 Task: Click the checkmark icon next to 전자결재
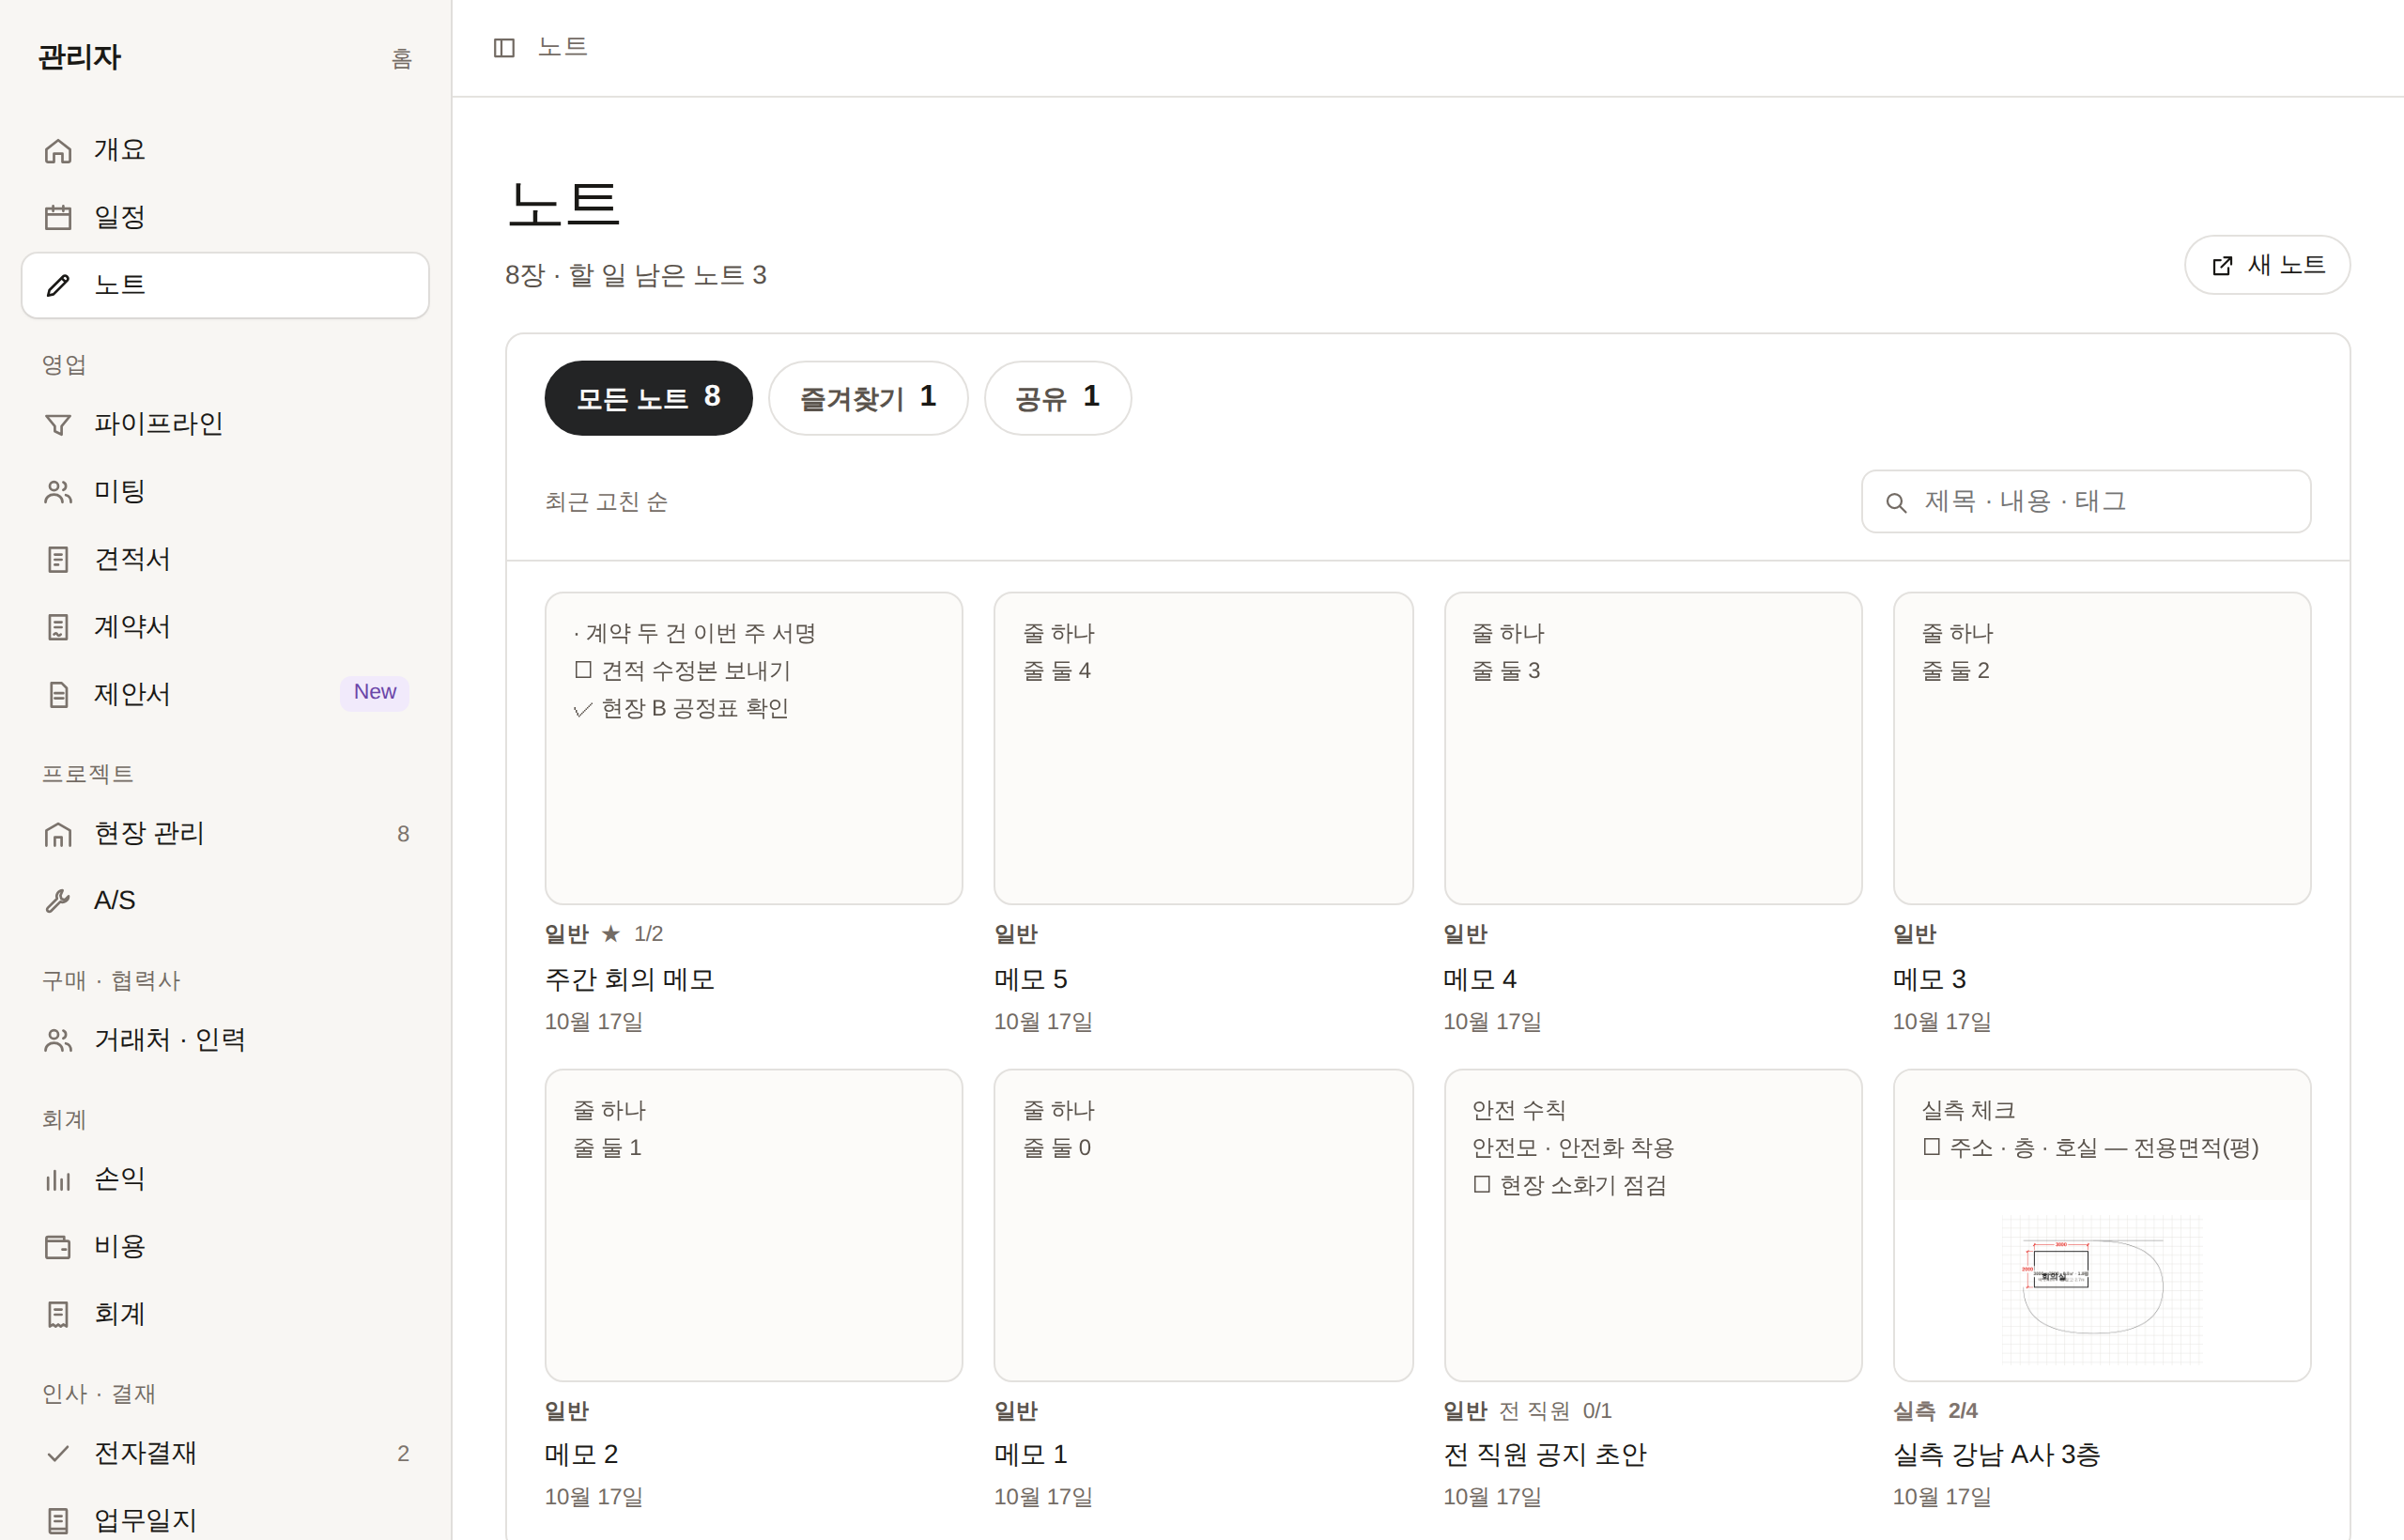click(x=58, y=1454)
